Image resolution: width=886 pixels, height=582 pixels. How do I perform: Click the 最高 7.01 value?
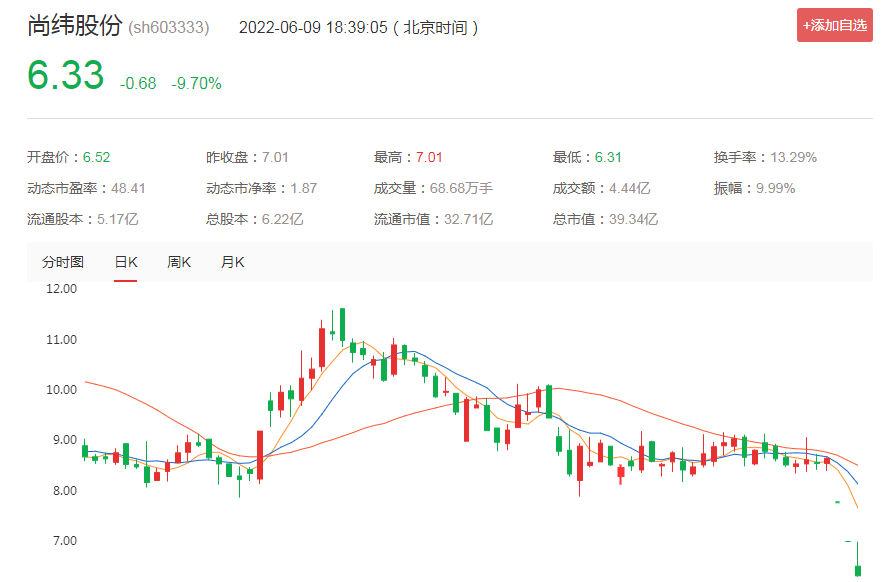click(408, 157)
